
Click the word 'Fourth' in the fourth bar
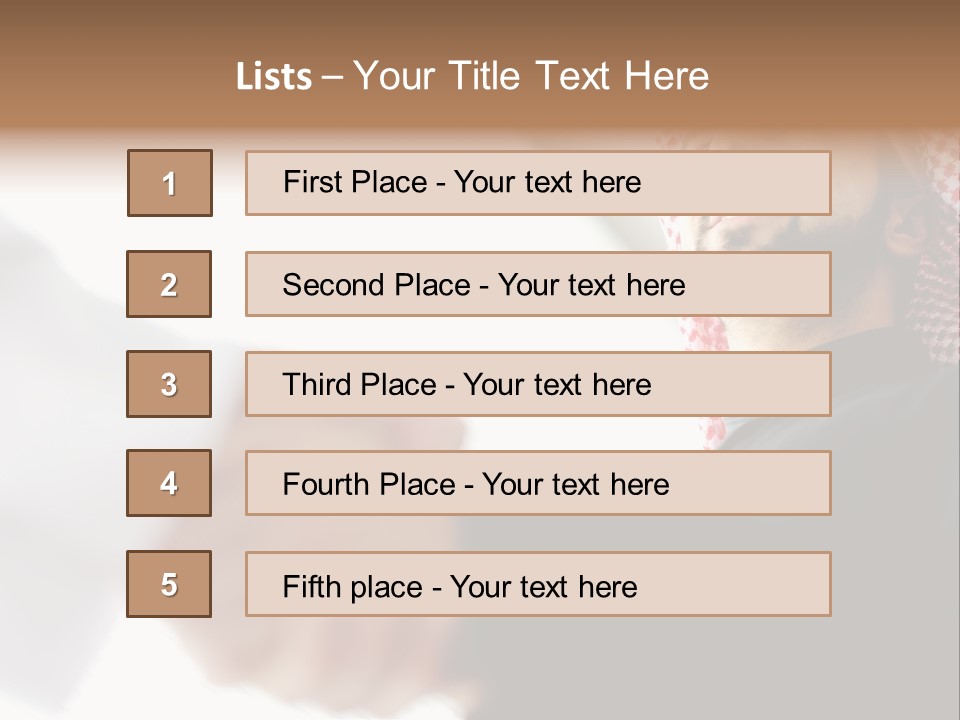317,485
